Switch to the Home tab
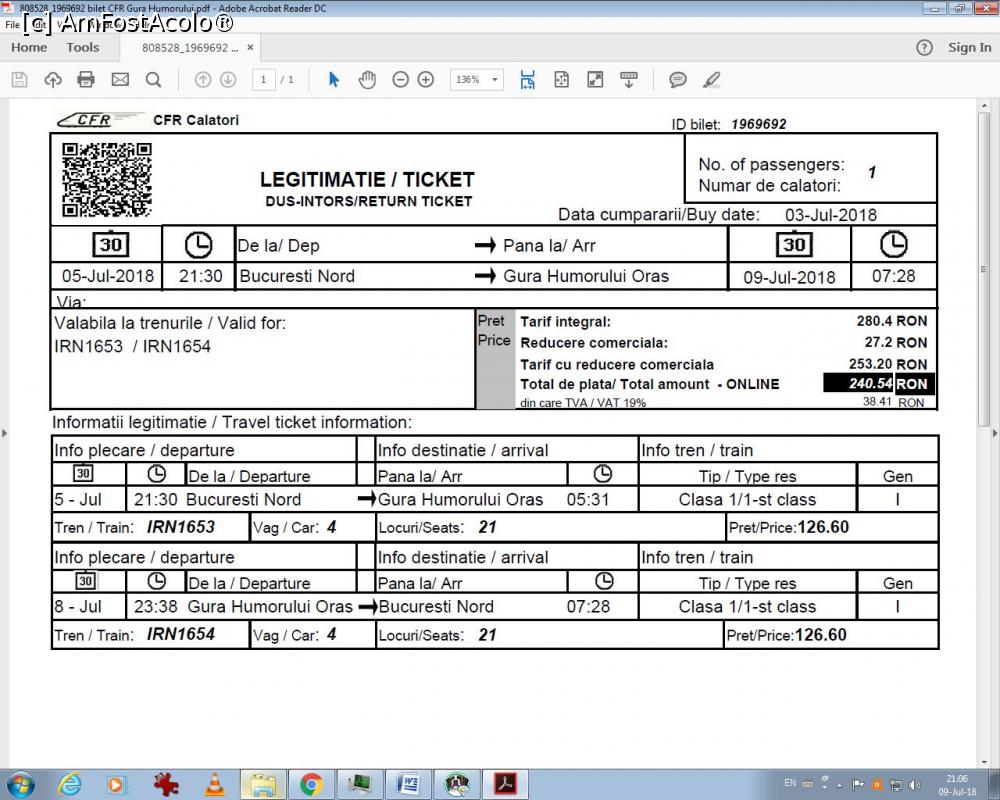 point(29,47)
